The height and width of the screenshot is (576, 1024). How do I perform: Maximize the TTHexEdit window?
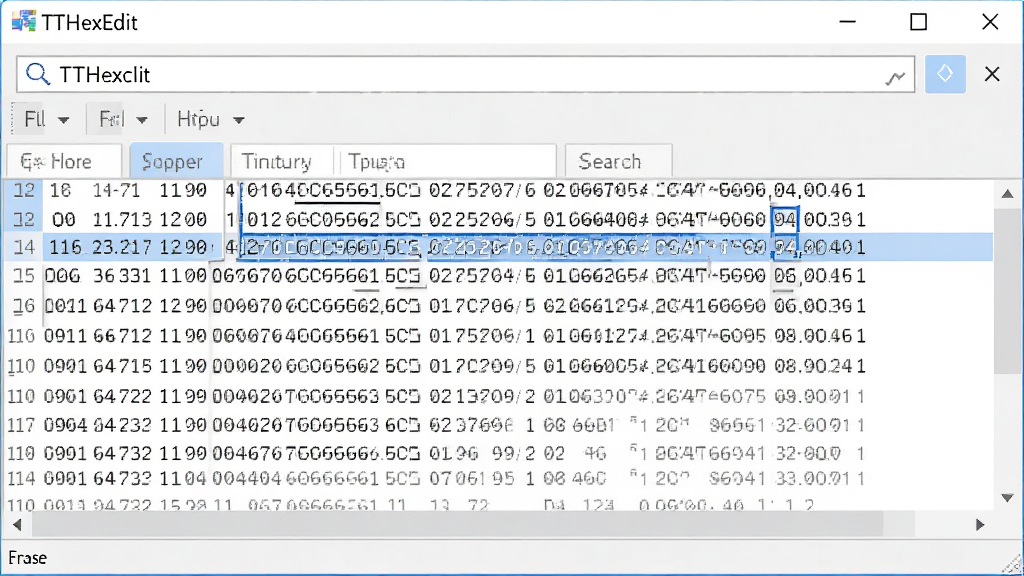click(918, 22)
